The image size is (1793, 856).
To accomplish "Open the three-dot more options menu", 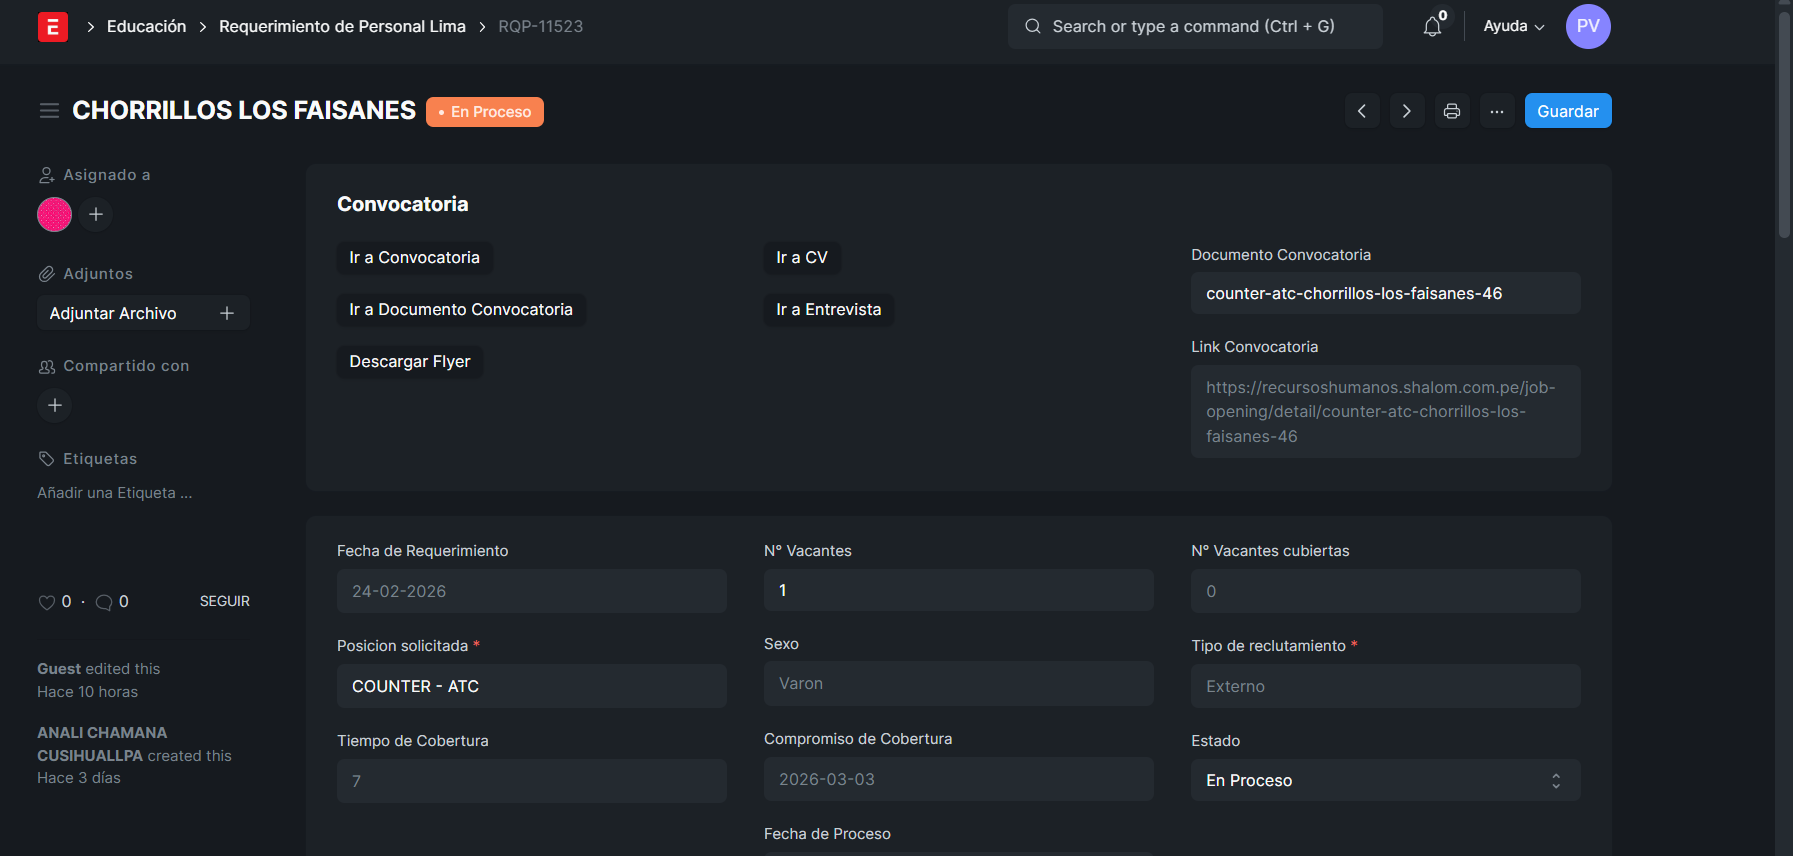I will click(x=1496, y=111).
